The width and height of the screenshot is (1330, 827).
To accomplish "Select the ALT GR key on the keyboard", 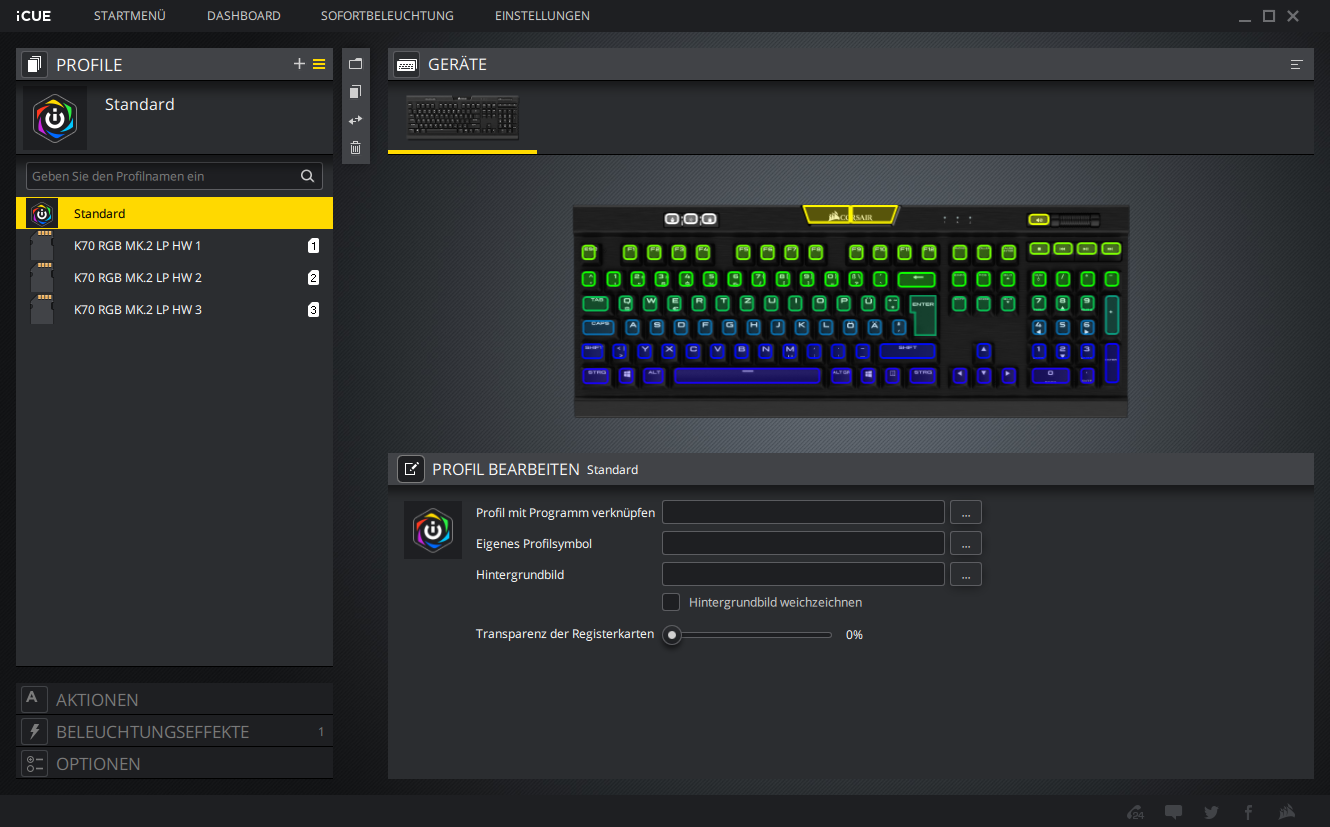I will coord(841,375).
